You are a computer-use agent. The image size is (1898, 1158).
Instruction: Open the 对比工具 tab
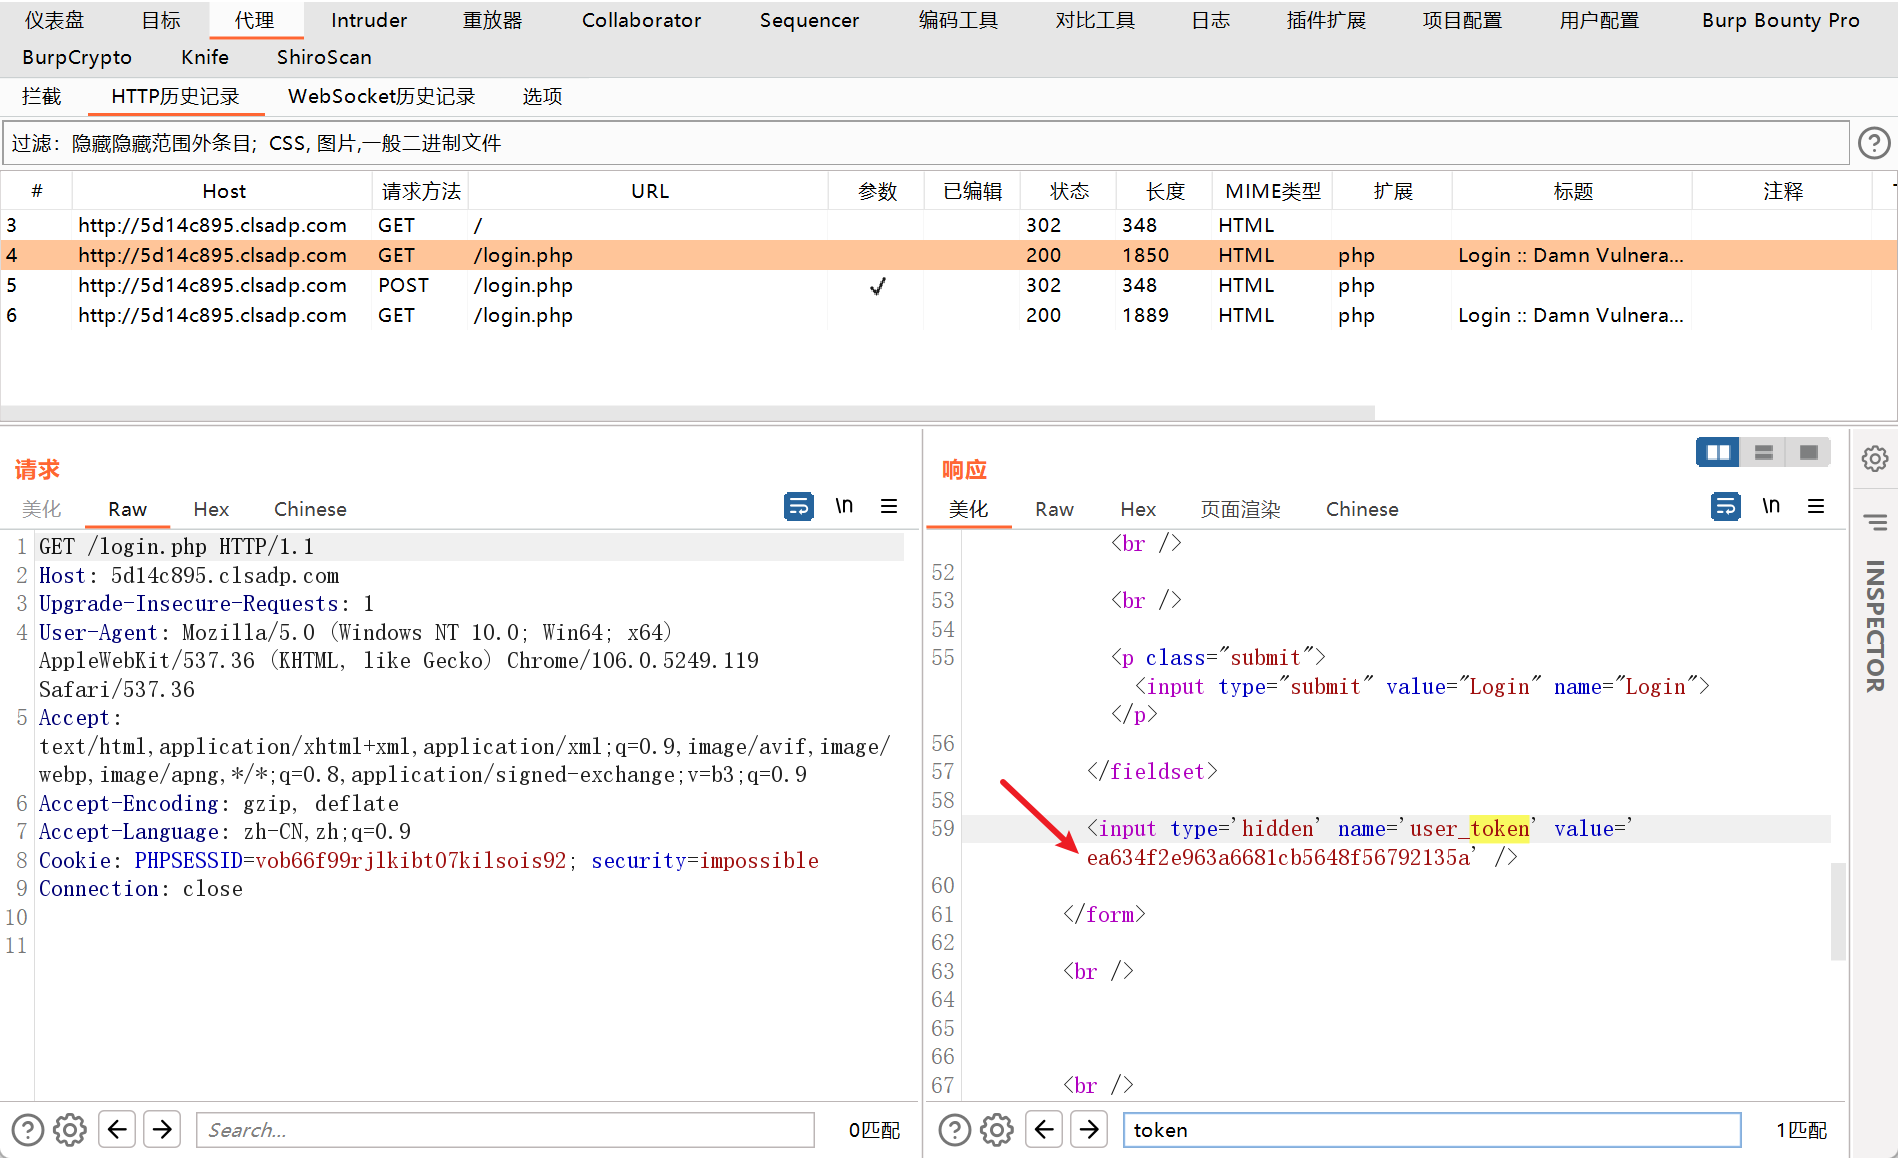point(1095,20)
